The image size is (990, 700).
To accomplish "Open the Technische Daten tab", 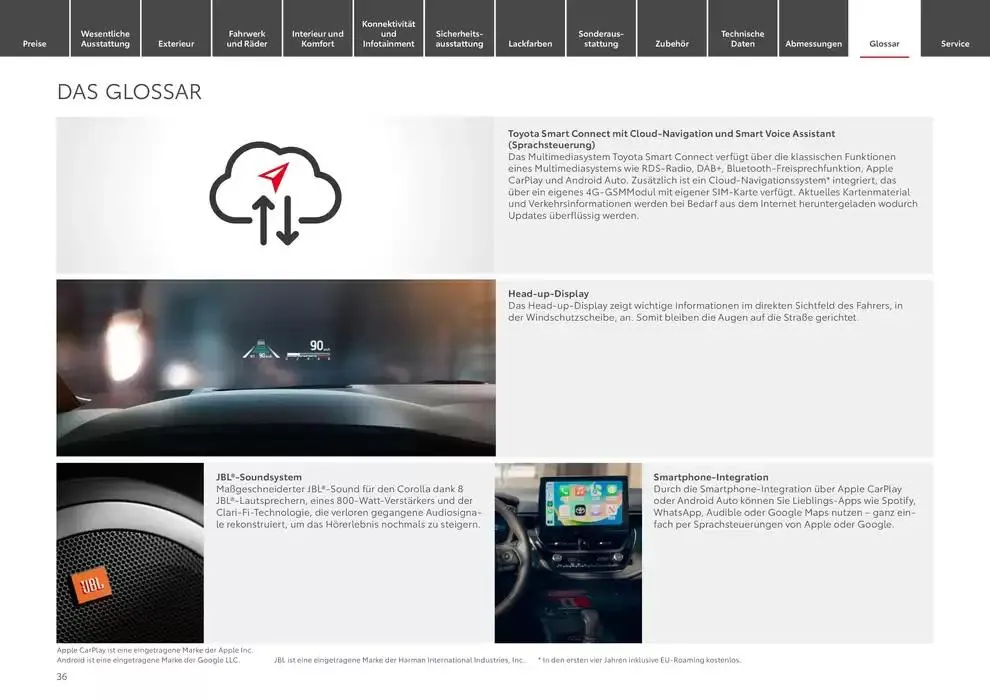I will 742,39.
